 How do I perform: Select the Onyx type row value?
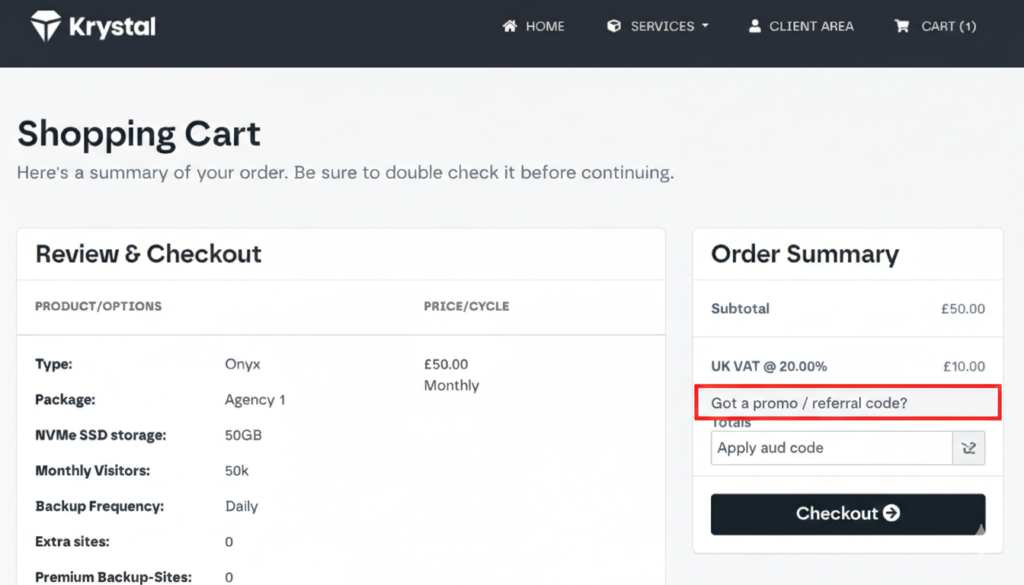click(x=241, y=364)
